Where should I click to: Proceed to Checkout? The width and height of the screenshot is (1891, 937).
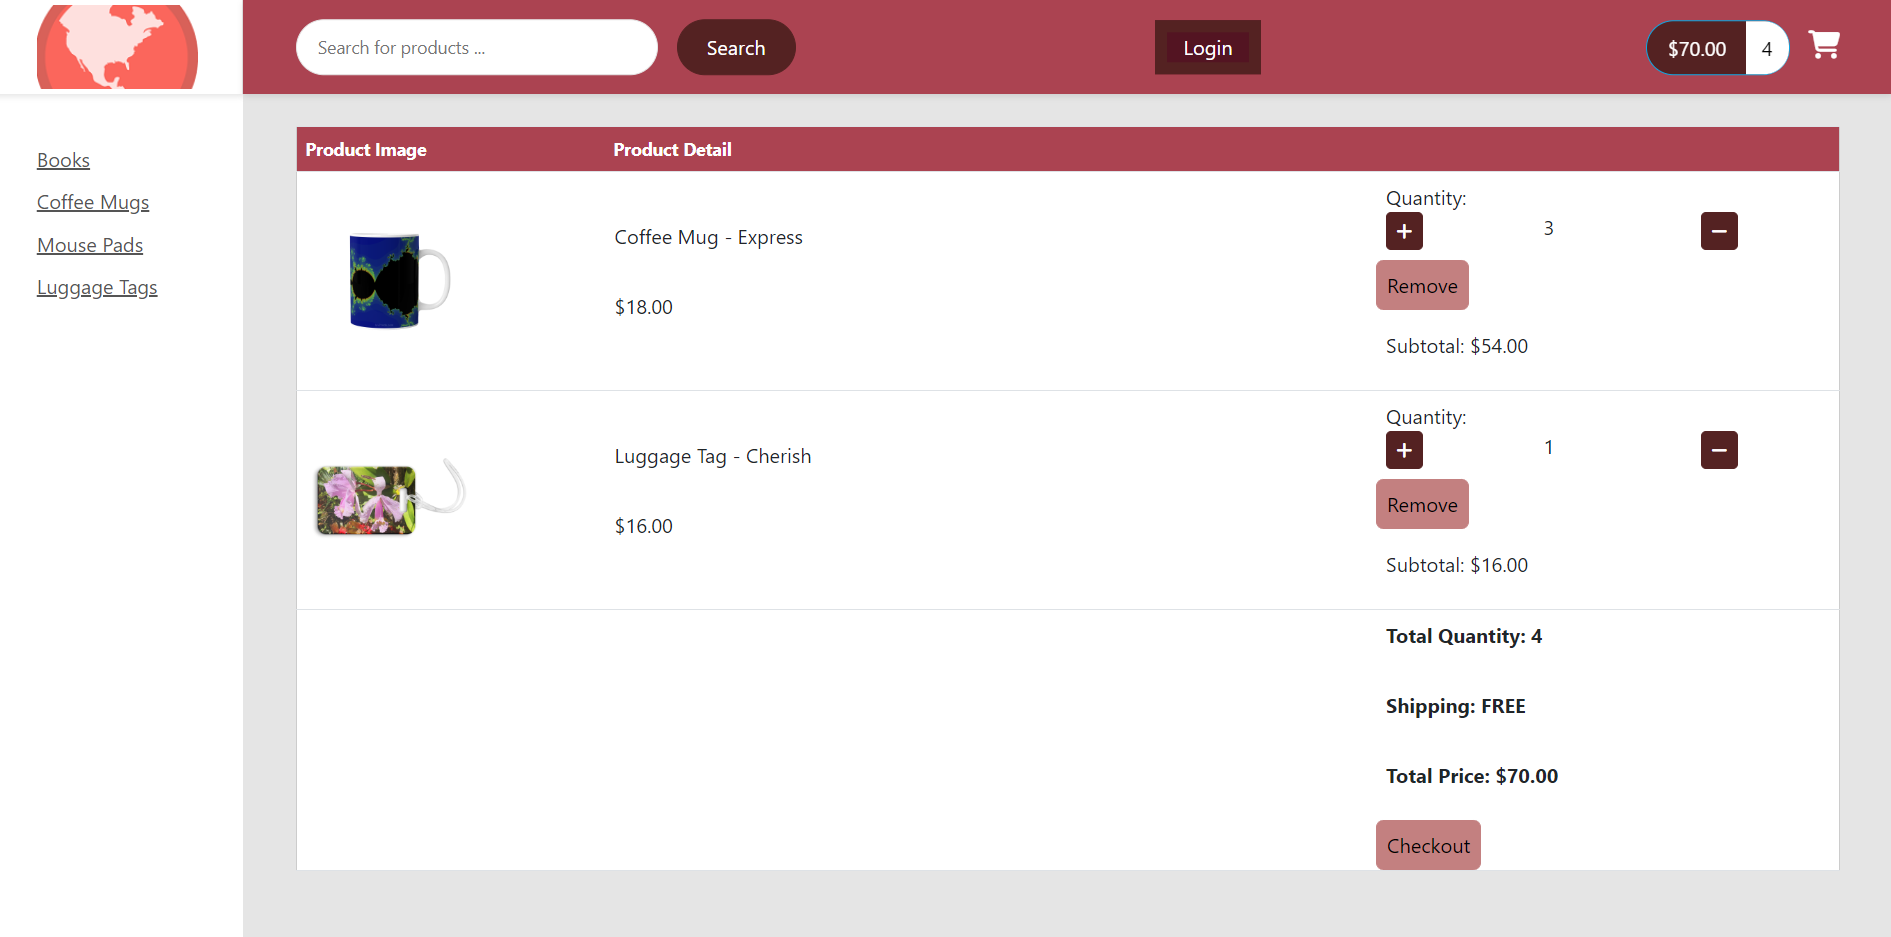click(x=1428, y=845)
